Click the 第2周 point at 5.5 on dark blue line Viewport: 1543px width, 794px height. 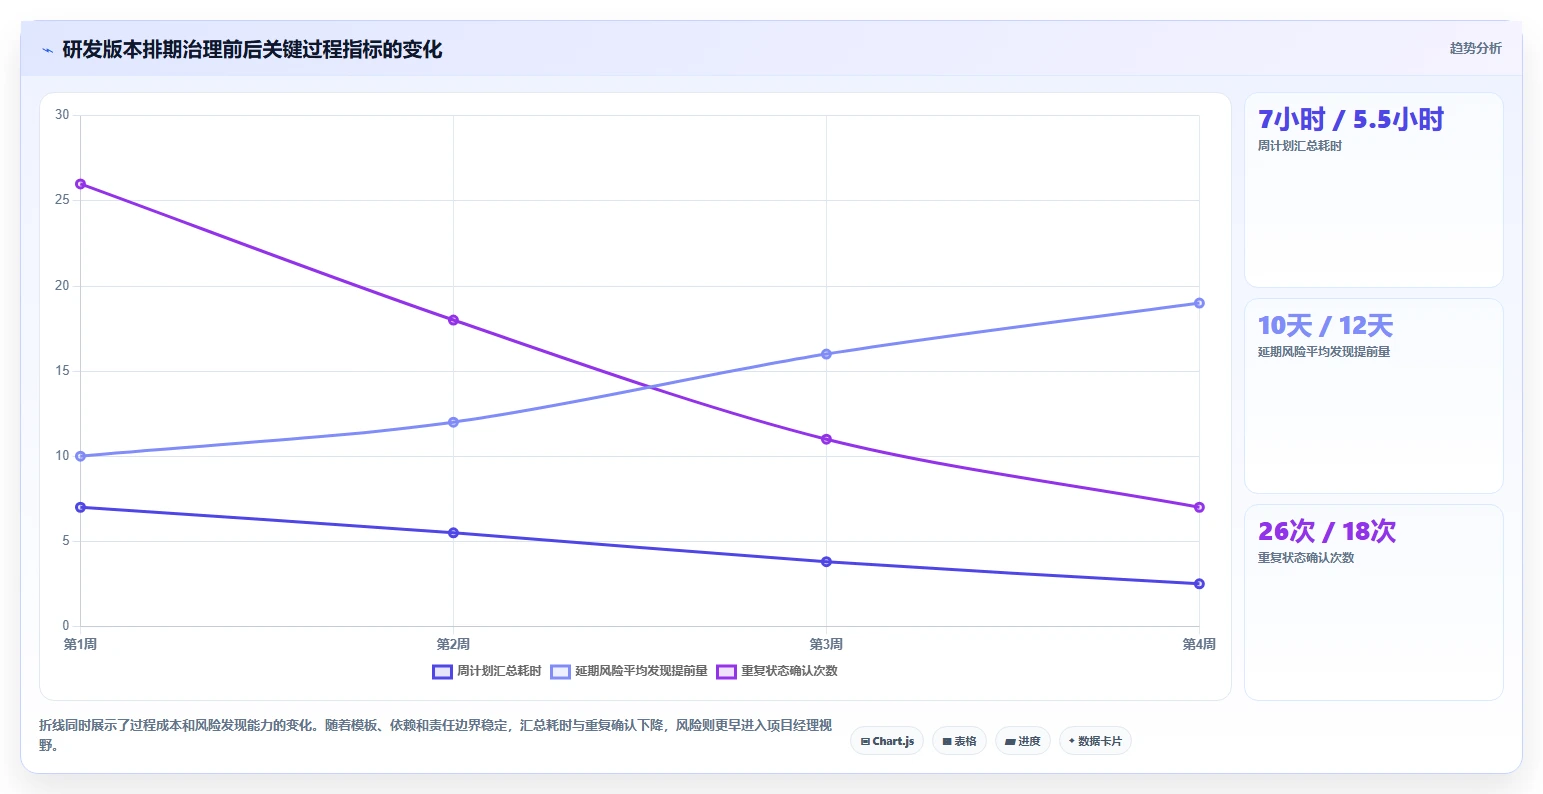click(453, 533)
